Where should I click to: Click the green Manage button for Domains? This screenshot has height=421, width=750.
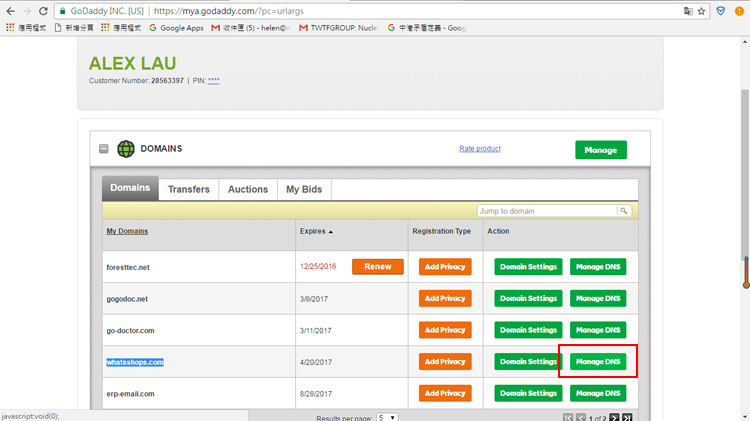pos(601,150)
